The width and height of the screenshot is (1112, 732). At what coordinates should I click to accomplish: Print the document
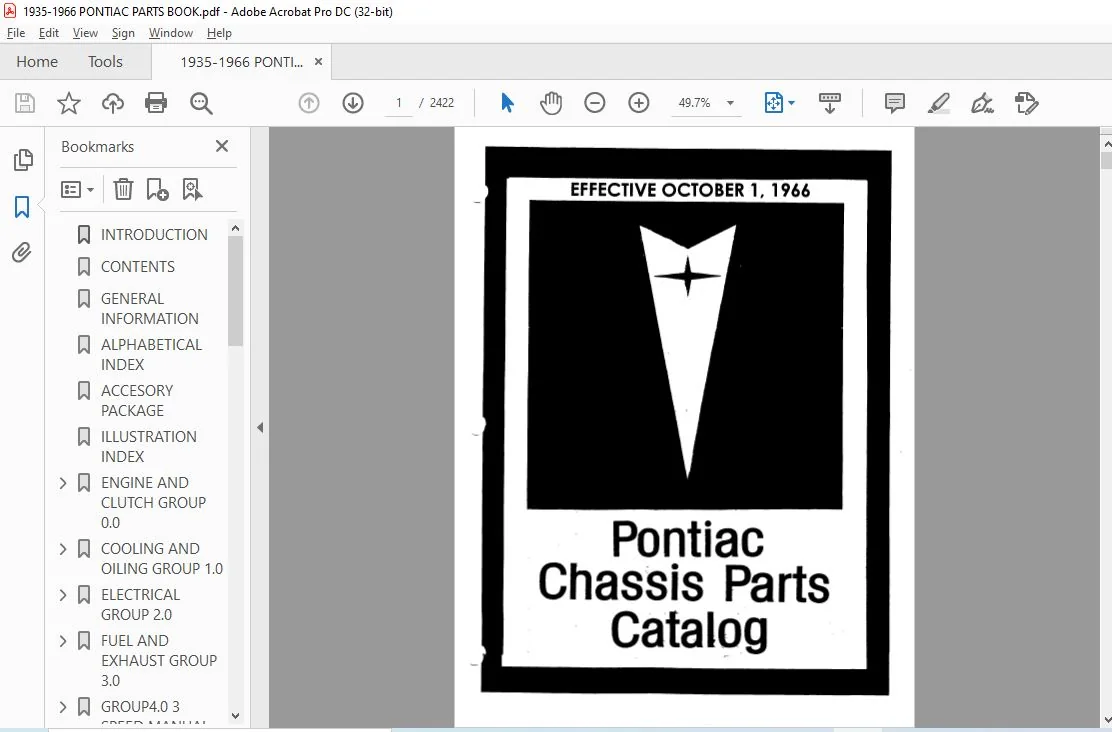(156, 103)
